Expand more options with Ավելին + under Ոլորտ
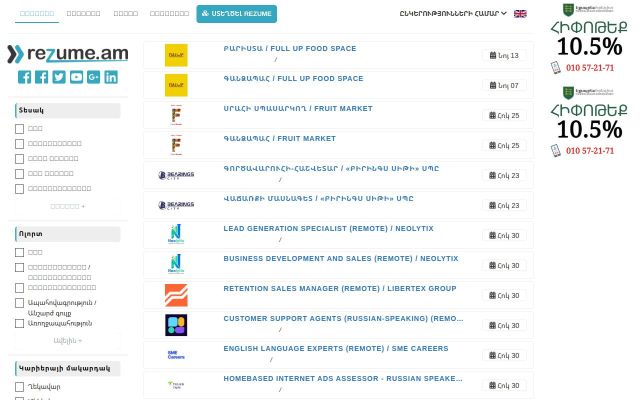The height and width of the screenshot is (400, 640). pyautogui.click(x=68, y=340)
